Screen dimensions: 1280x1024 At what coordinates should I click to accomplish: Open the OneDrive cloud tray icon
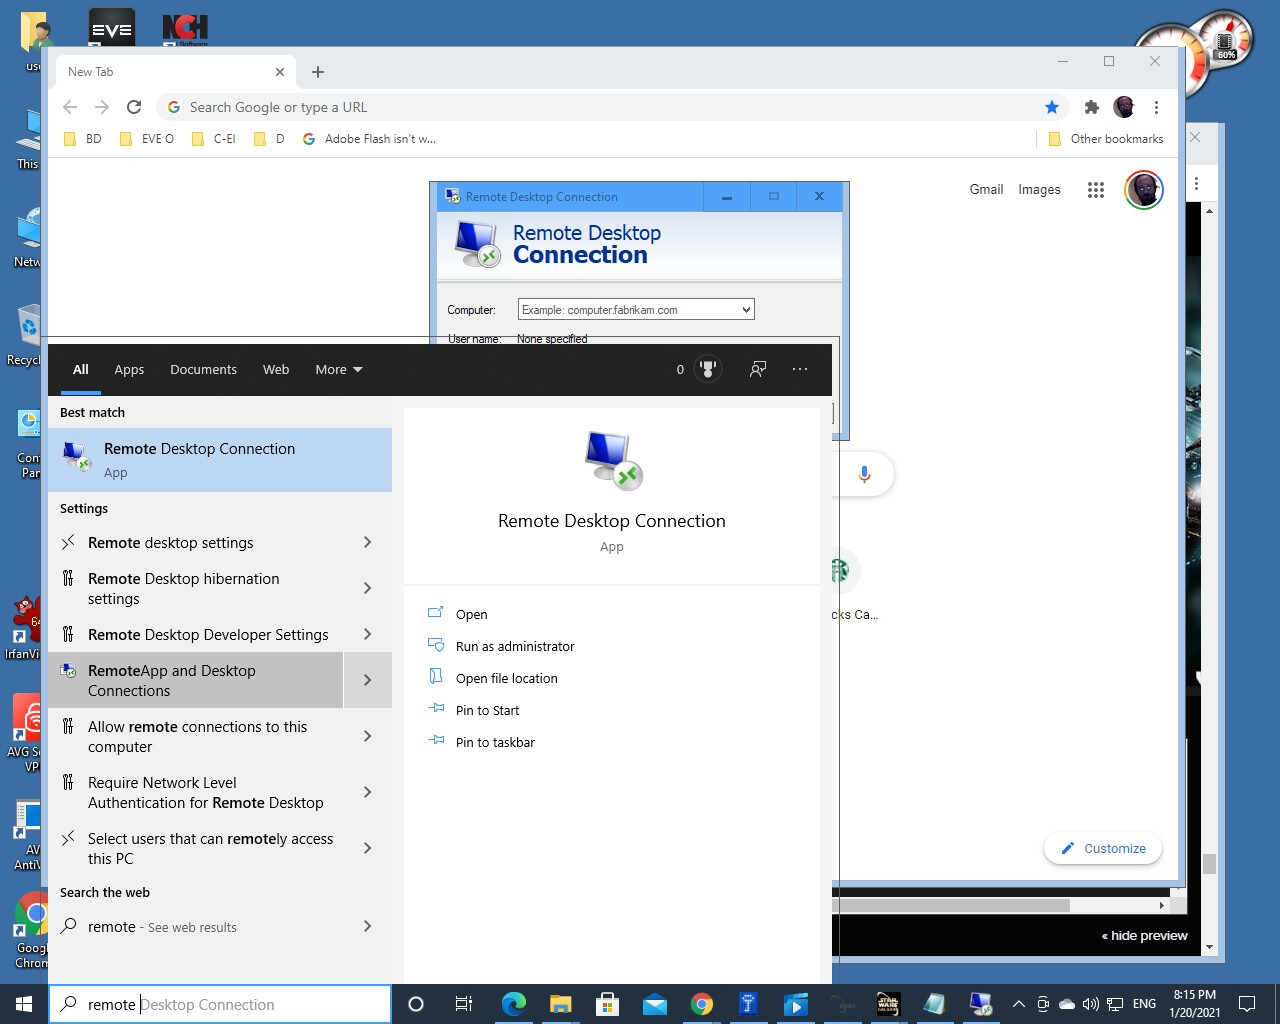click(1067, 1004)
